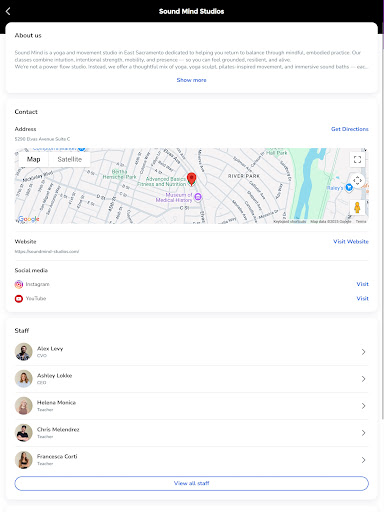Click the Sound Mind Studios header title

(x=191, y=11)
